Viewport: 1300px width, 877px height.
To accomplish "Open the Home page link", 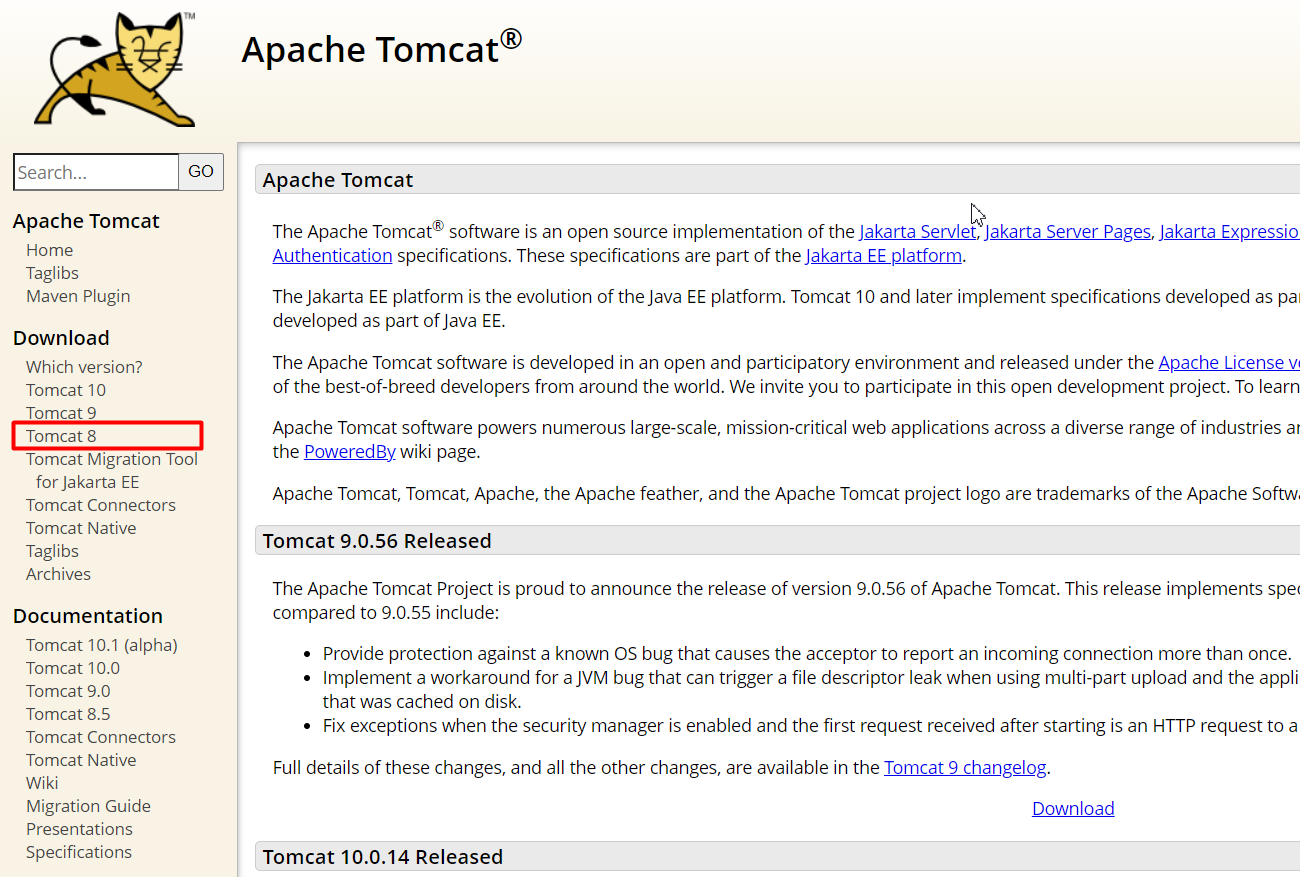I will (x=49, y=249).
